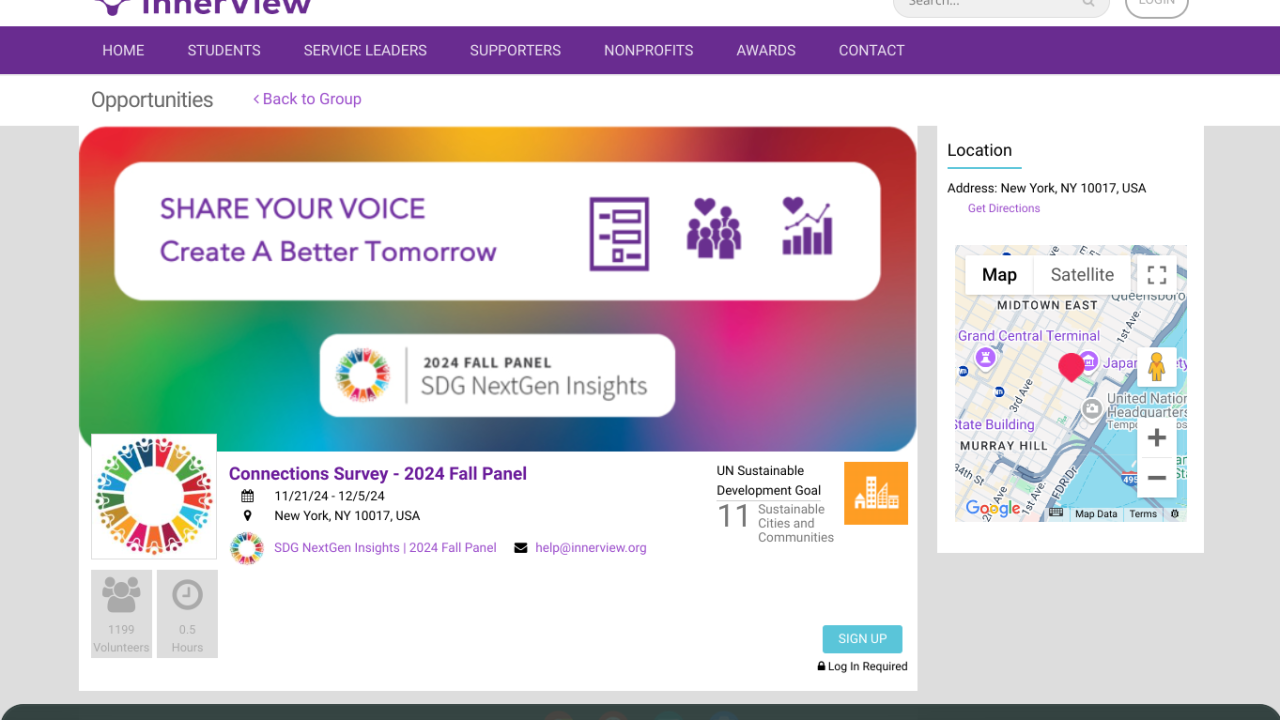Zoom out on the map
The width and height of the screenshot is (1280, 720).
pyautogui.click(x=1157, y=478)
